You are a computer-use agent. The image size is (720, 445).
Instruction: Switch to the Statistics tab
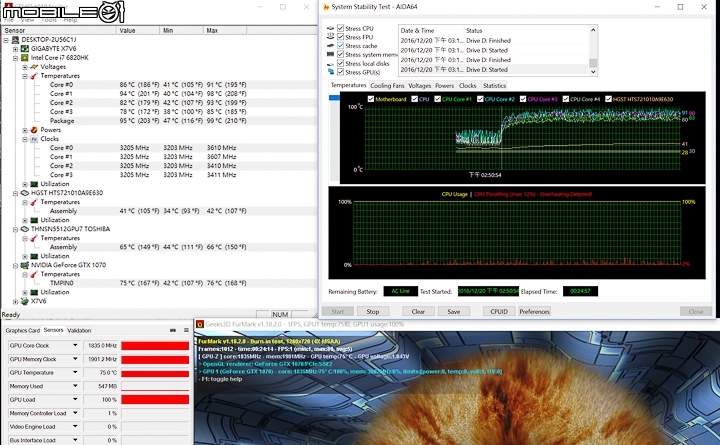(x=494, y=85)
